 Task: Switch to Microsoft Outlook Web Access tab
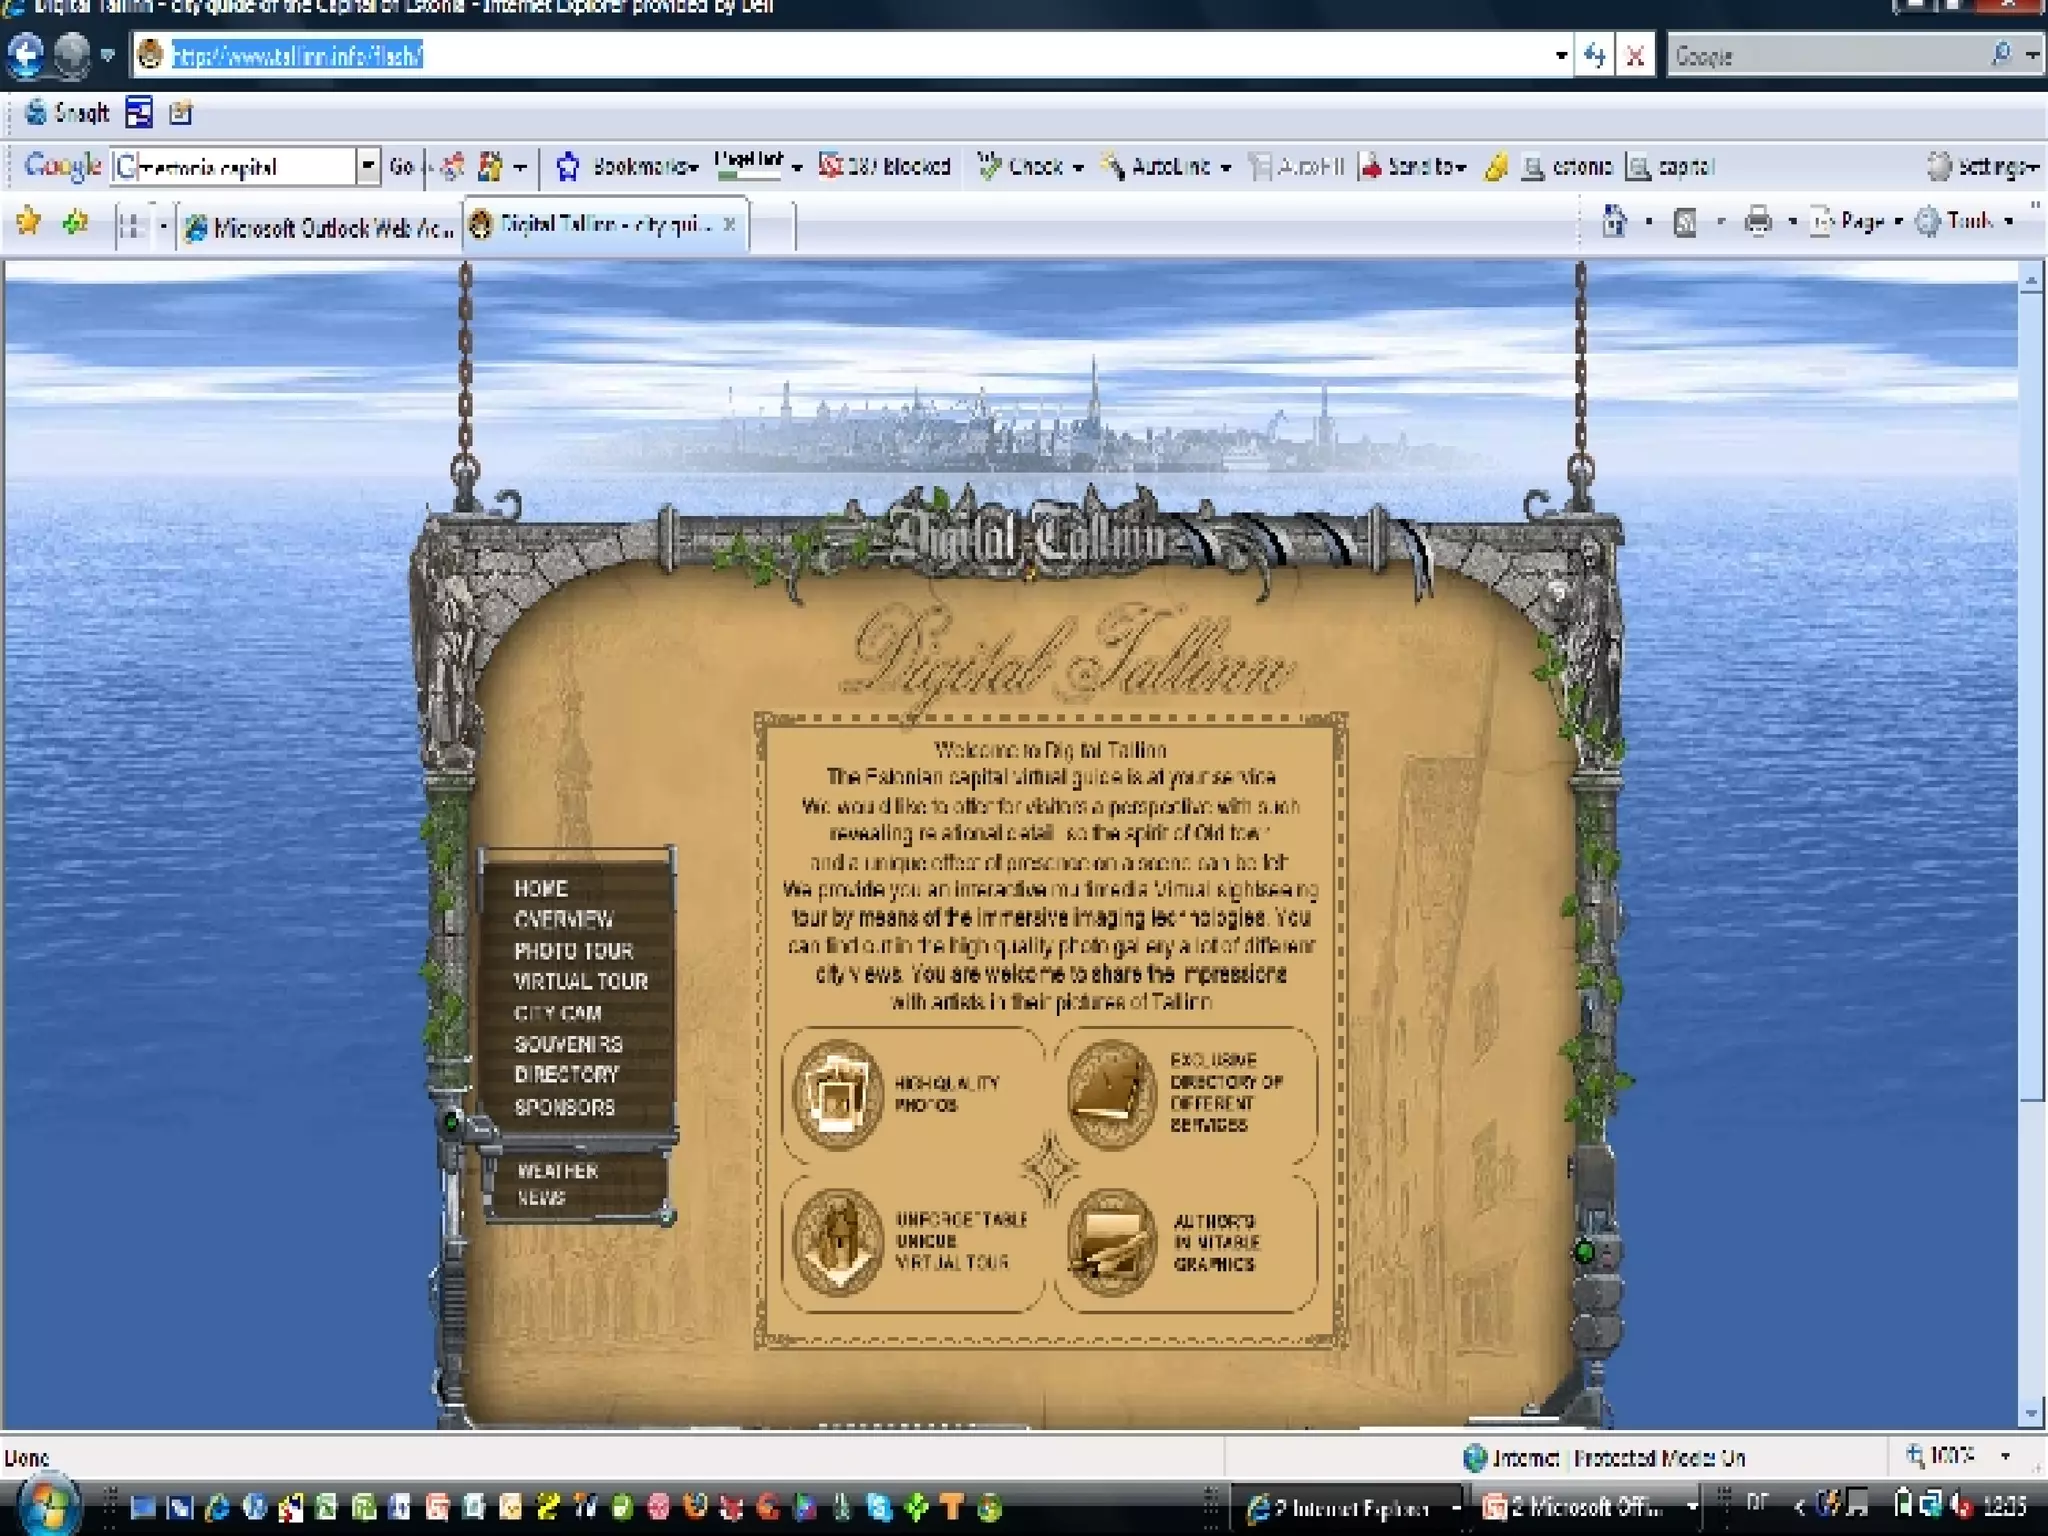pos(320,228)
